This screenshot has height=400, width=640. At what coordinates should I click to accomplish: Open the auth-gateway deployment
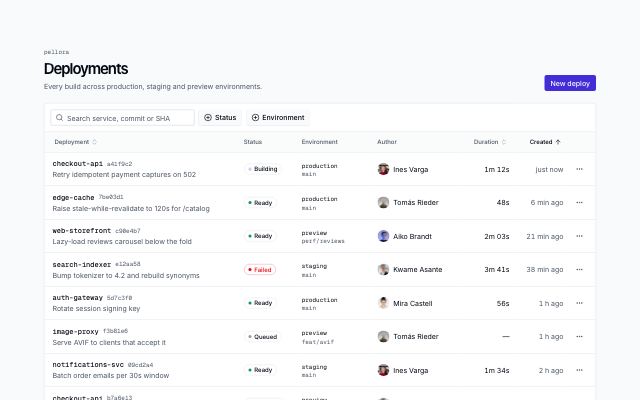(78, 298)
